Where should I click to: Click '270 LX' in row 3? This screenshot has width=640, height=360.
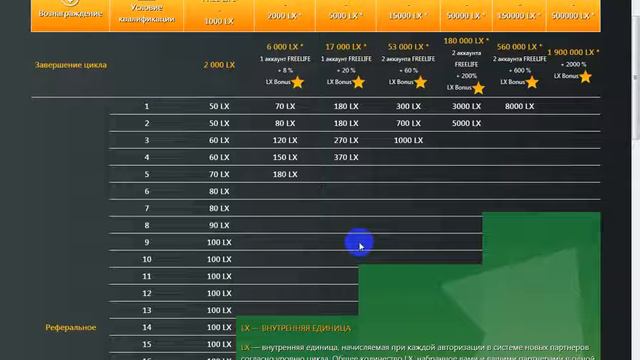(346, 140)
